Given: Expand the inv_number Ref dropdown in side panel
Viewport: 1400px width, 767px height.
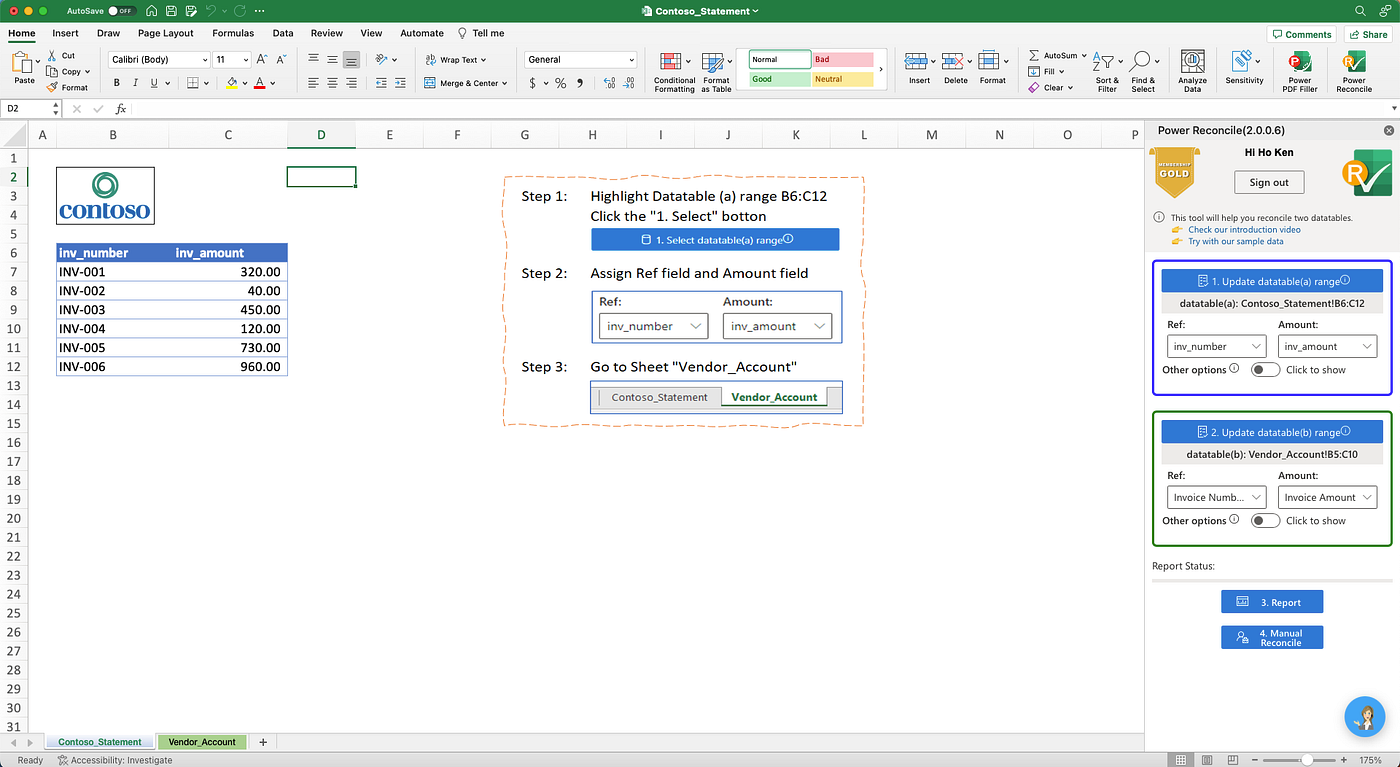Looking at the screenshot, I should pyautogui.click(x=1216, y=346).
